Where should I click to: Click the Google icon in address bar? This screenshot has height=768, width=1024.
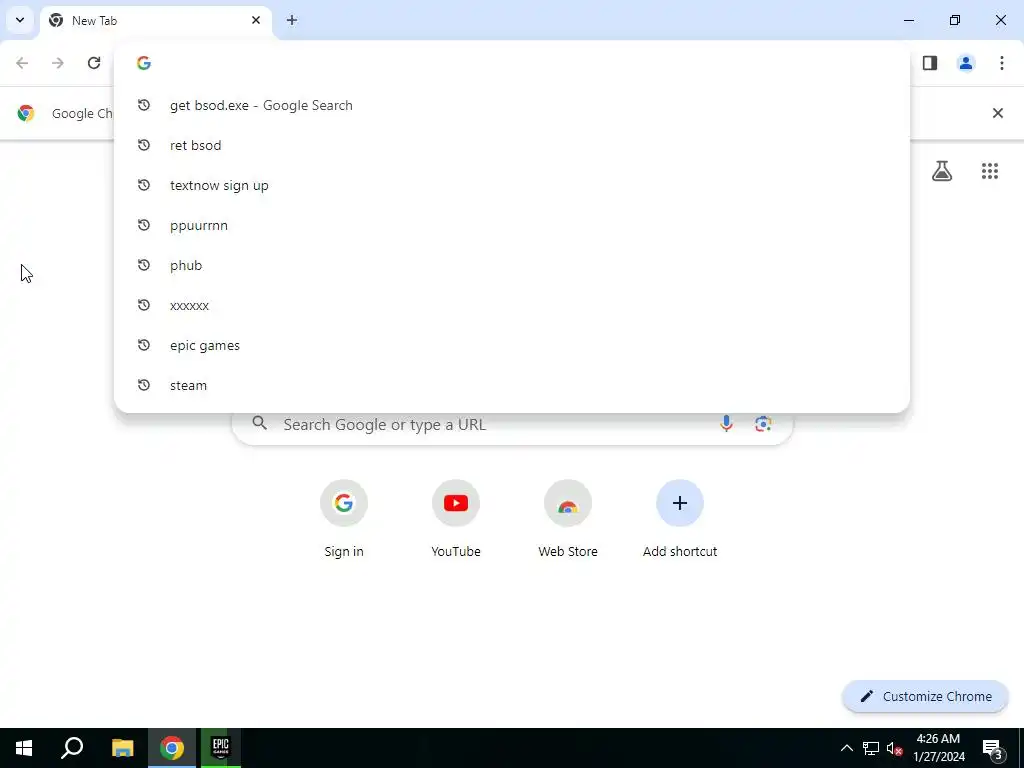pos(144,63)
